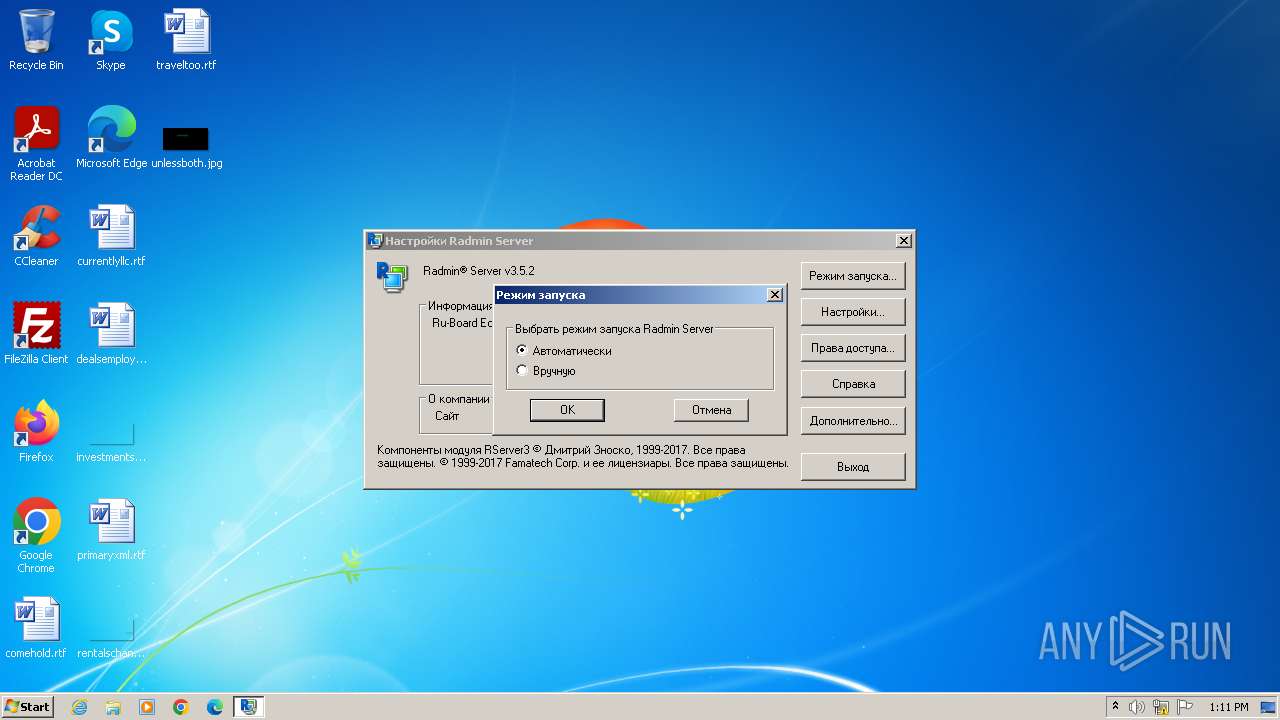Open Права доступа... settings
The width and height of the screenshot is (1280, 720).
(x=853, y=348)
